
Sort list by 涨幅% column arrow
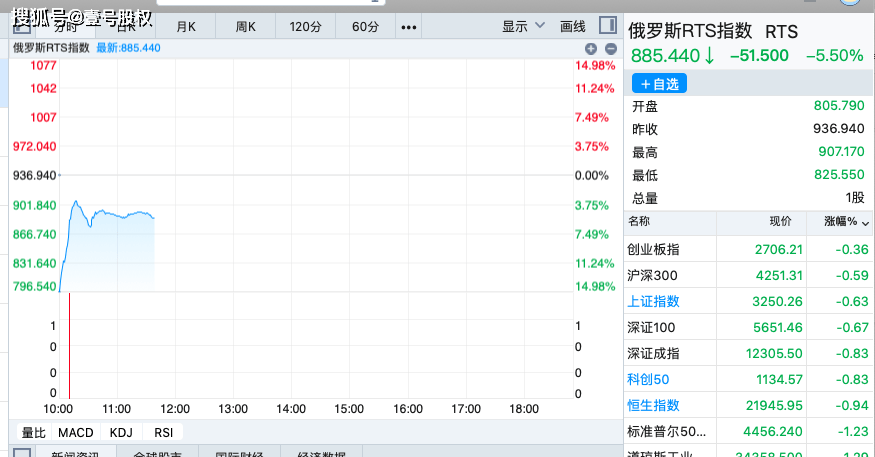point(865,223)
